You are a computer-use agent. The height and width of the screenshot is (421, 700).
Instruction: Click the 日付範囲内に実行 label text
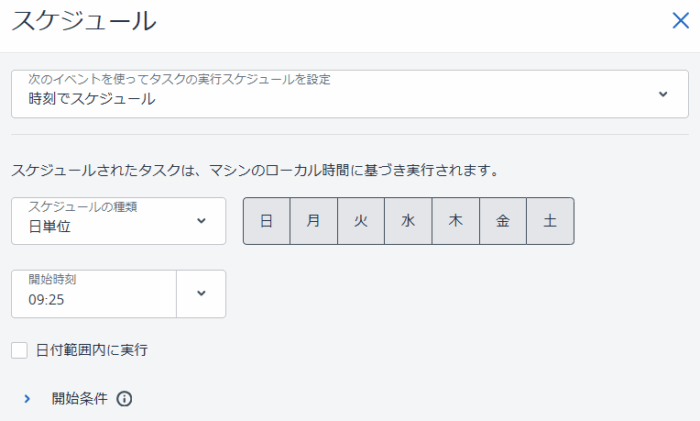92,350
